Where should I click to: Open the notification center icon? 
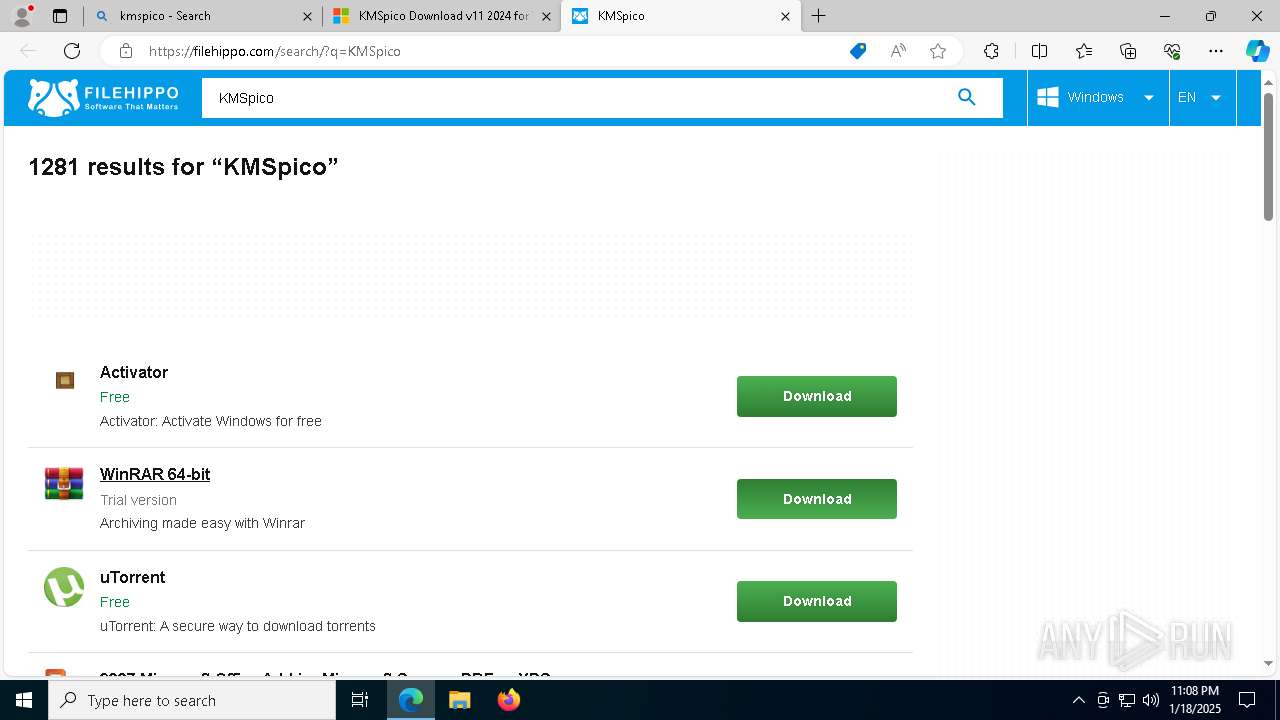(1247, 700)
